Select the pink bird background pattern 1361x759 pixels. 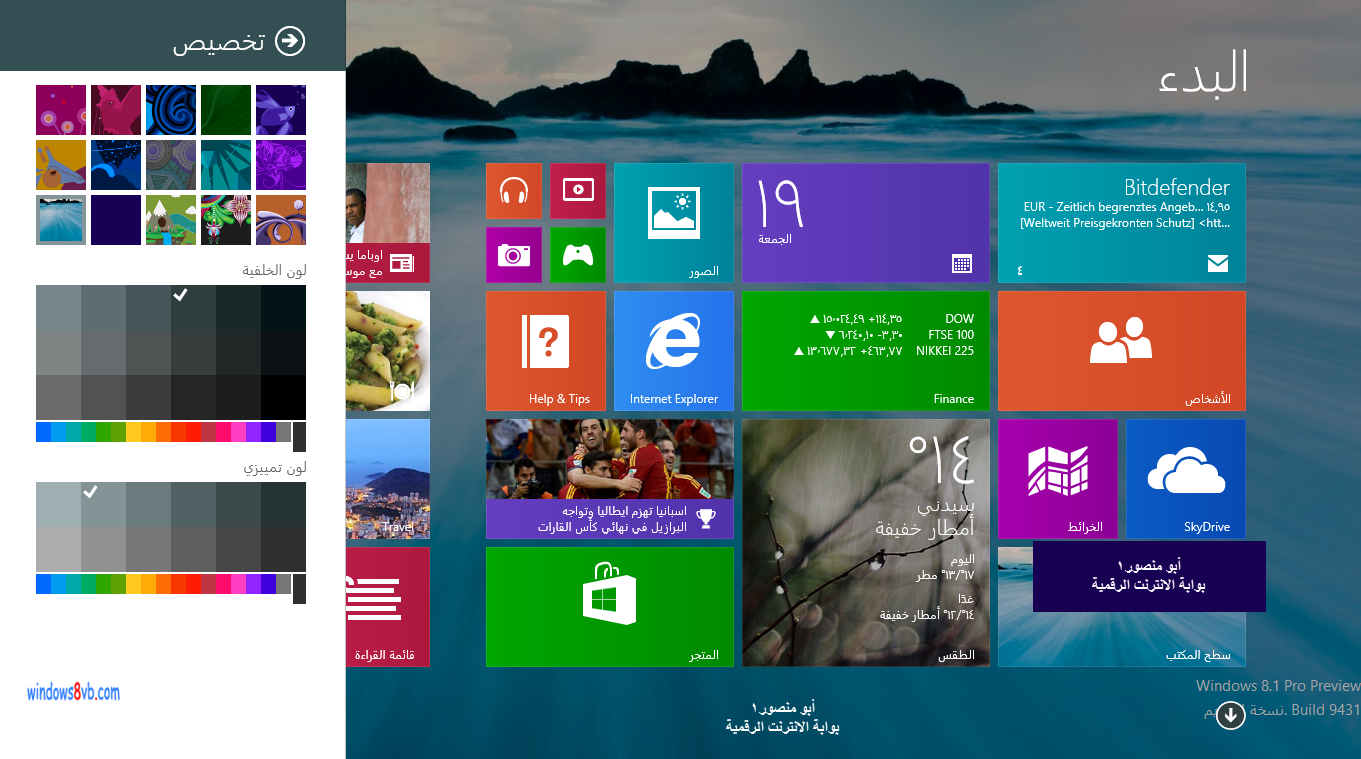pos(116,110)
